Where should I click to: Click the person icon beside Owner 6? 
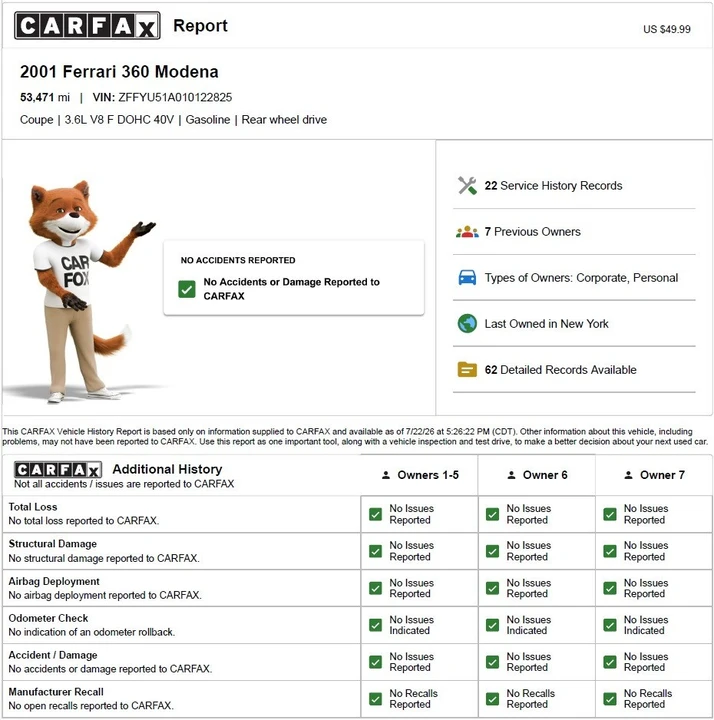point(511,475)
